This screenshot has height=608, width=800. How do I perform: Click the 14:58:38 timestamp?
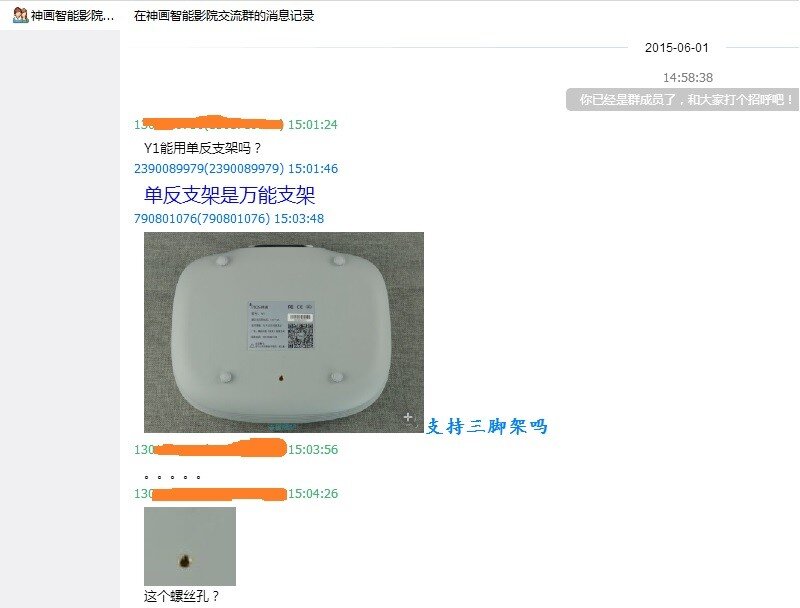tap(688, 78)
